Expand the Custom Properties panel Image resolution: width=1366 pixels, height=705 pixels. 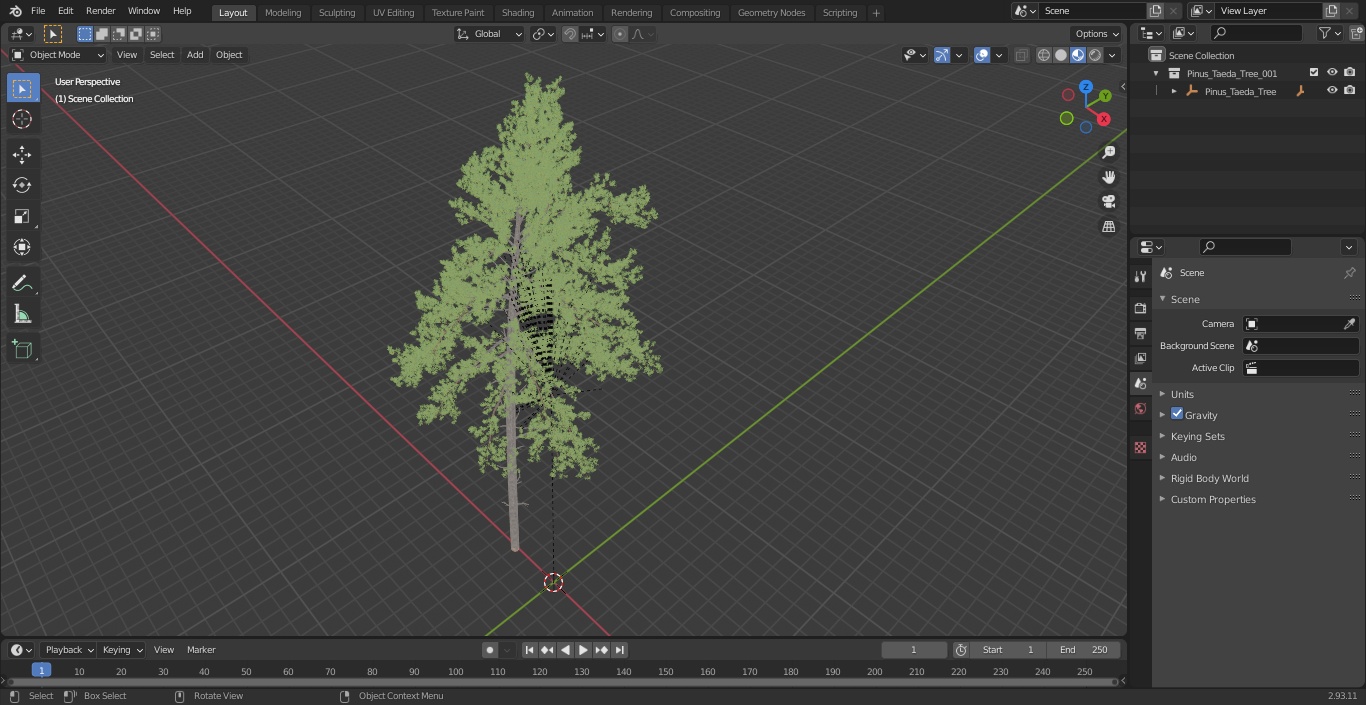point(1213,499)
